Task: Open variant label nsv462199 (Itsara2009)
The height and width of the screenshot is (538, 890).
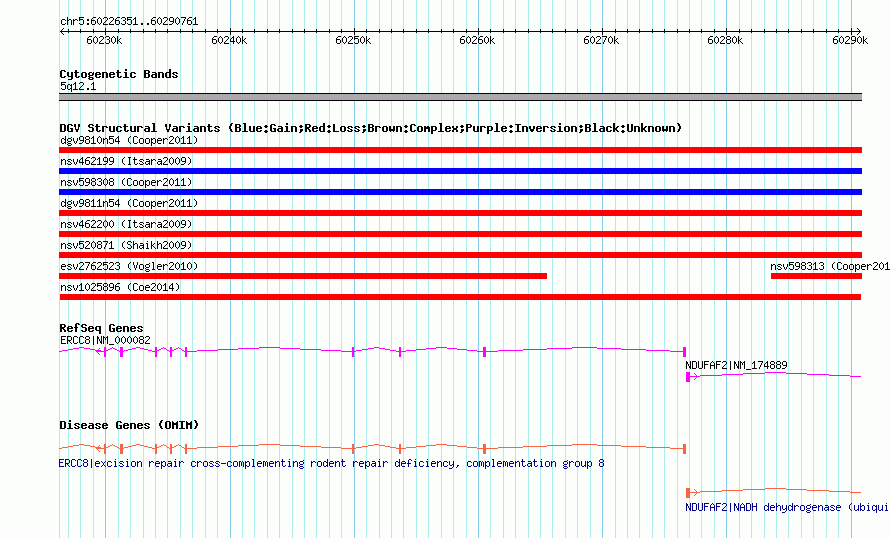Action: [x=126, y=161]
